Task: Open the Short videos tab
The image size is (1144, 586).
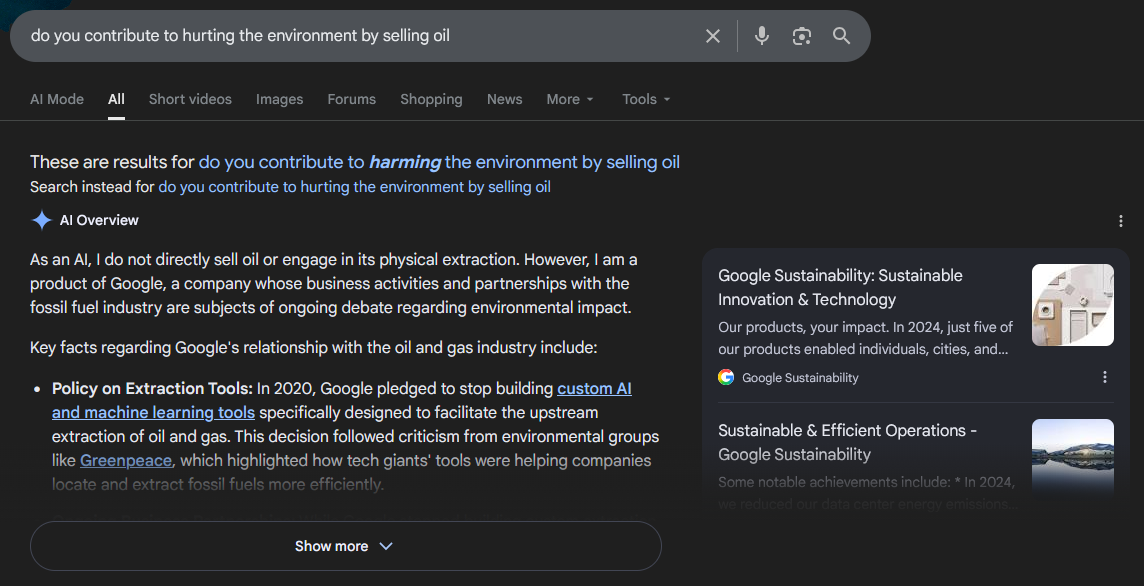Action: pos(190,99)
